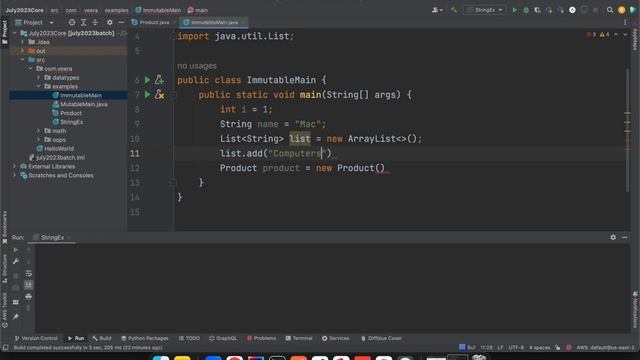
Task: Hide the Run tool window
Action: coord(625,237)
